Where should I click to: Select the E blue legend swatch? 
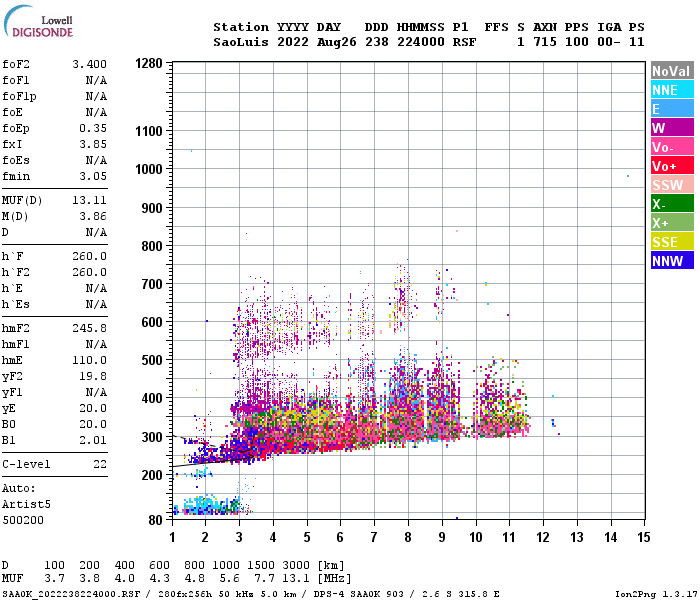672,109
